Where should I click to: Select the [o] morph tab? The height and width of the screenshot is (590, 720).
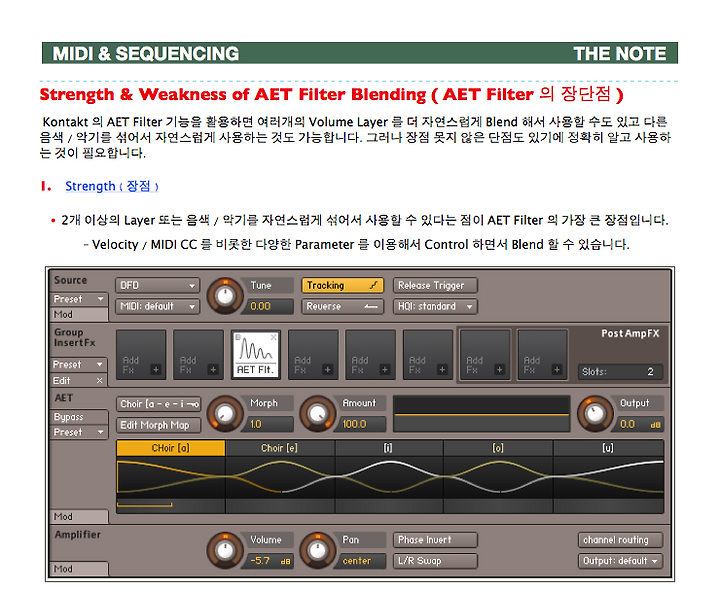point(498,448)
